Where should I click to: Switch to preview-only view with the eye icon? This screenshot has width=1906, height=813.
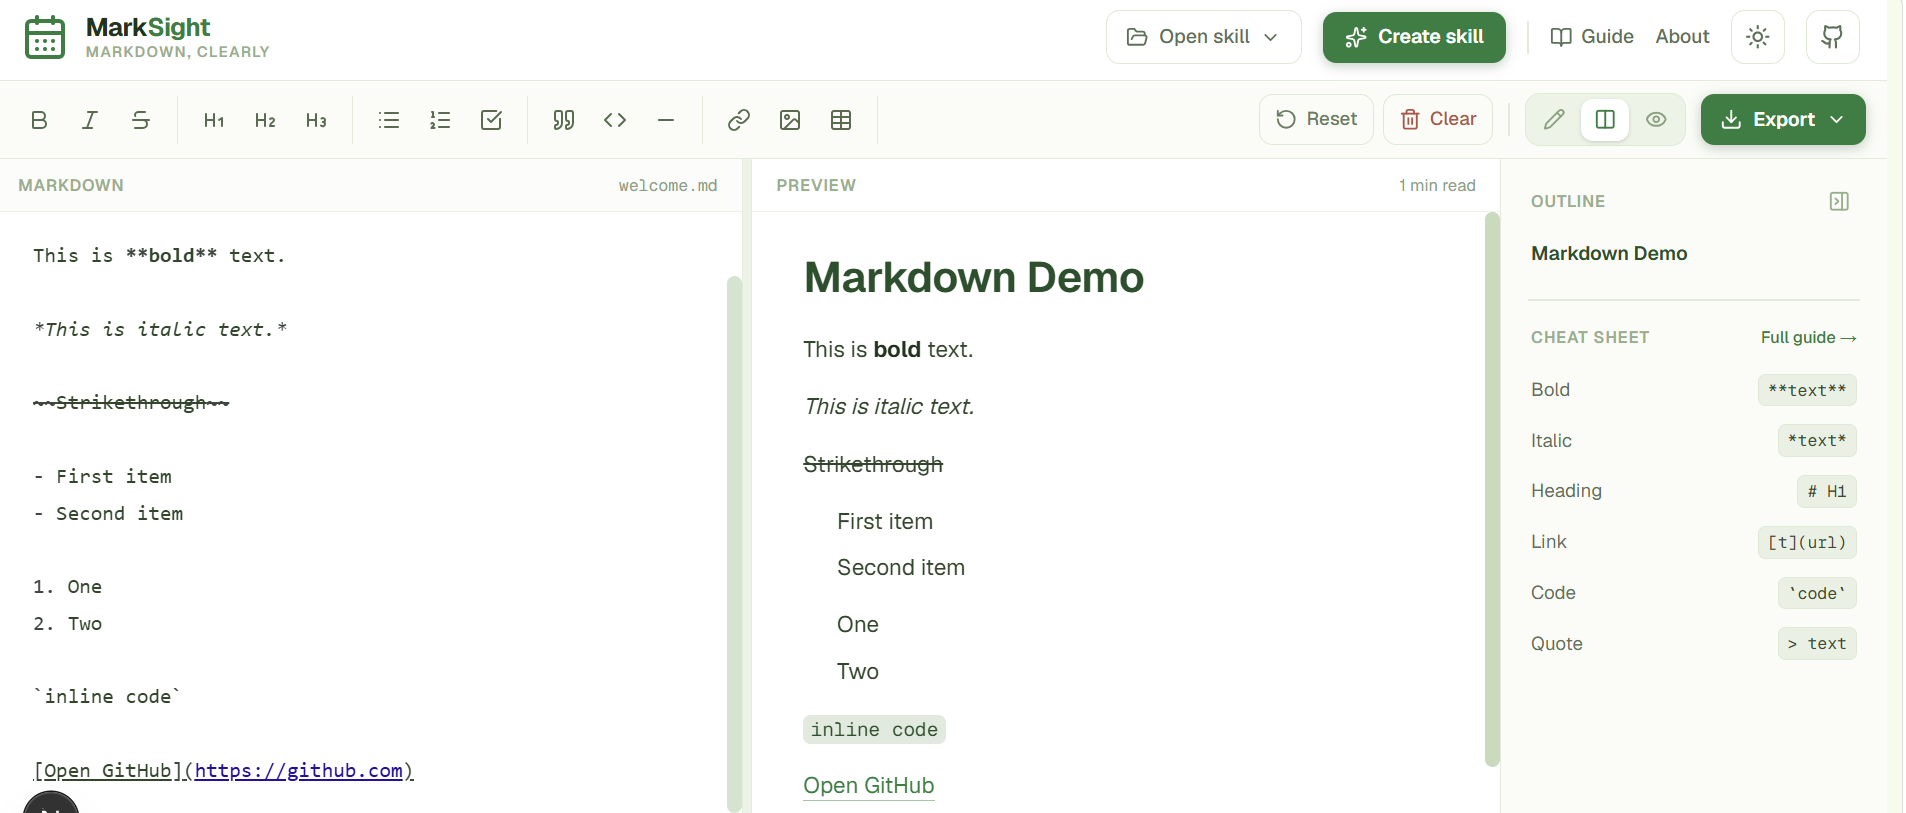click(x=1656, y=120)
